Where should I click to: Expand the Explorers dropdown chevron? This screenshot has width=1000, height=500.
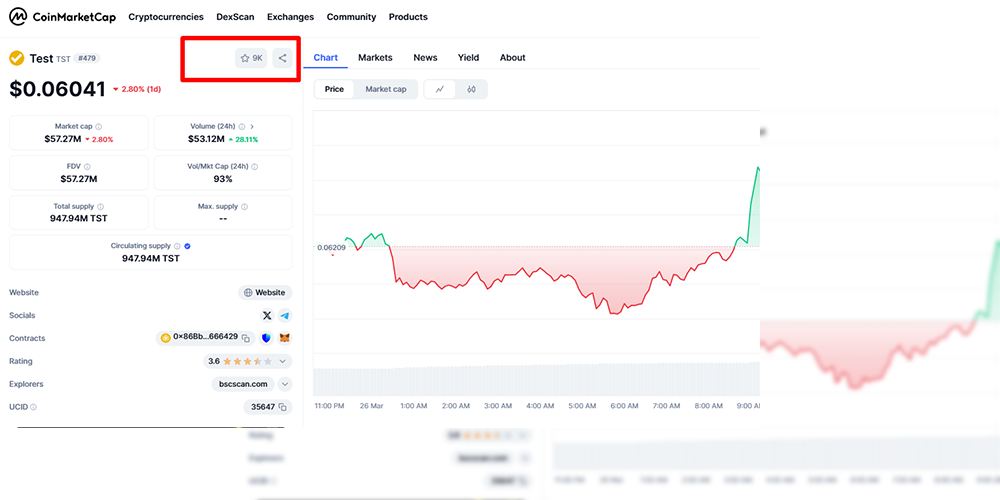tap(286, 385)
